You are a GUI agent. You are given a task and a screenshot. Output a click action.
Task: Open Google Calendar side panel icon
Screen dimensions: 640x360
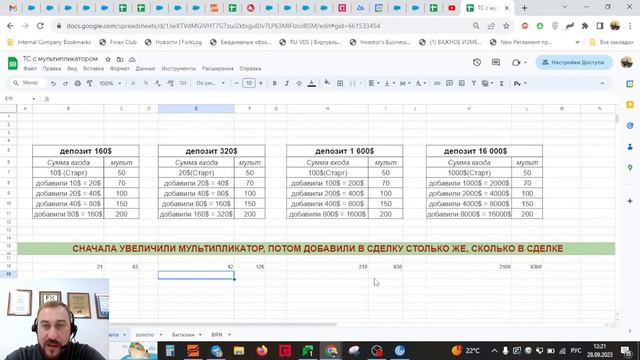click(x=630, y=84)
